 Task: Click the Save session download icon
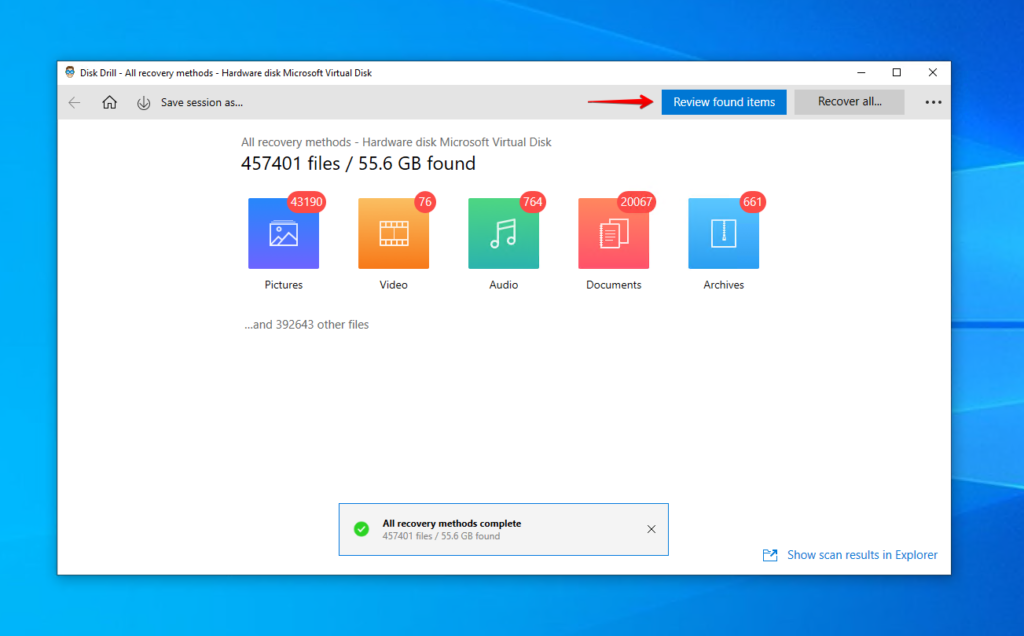click(143, 101)
